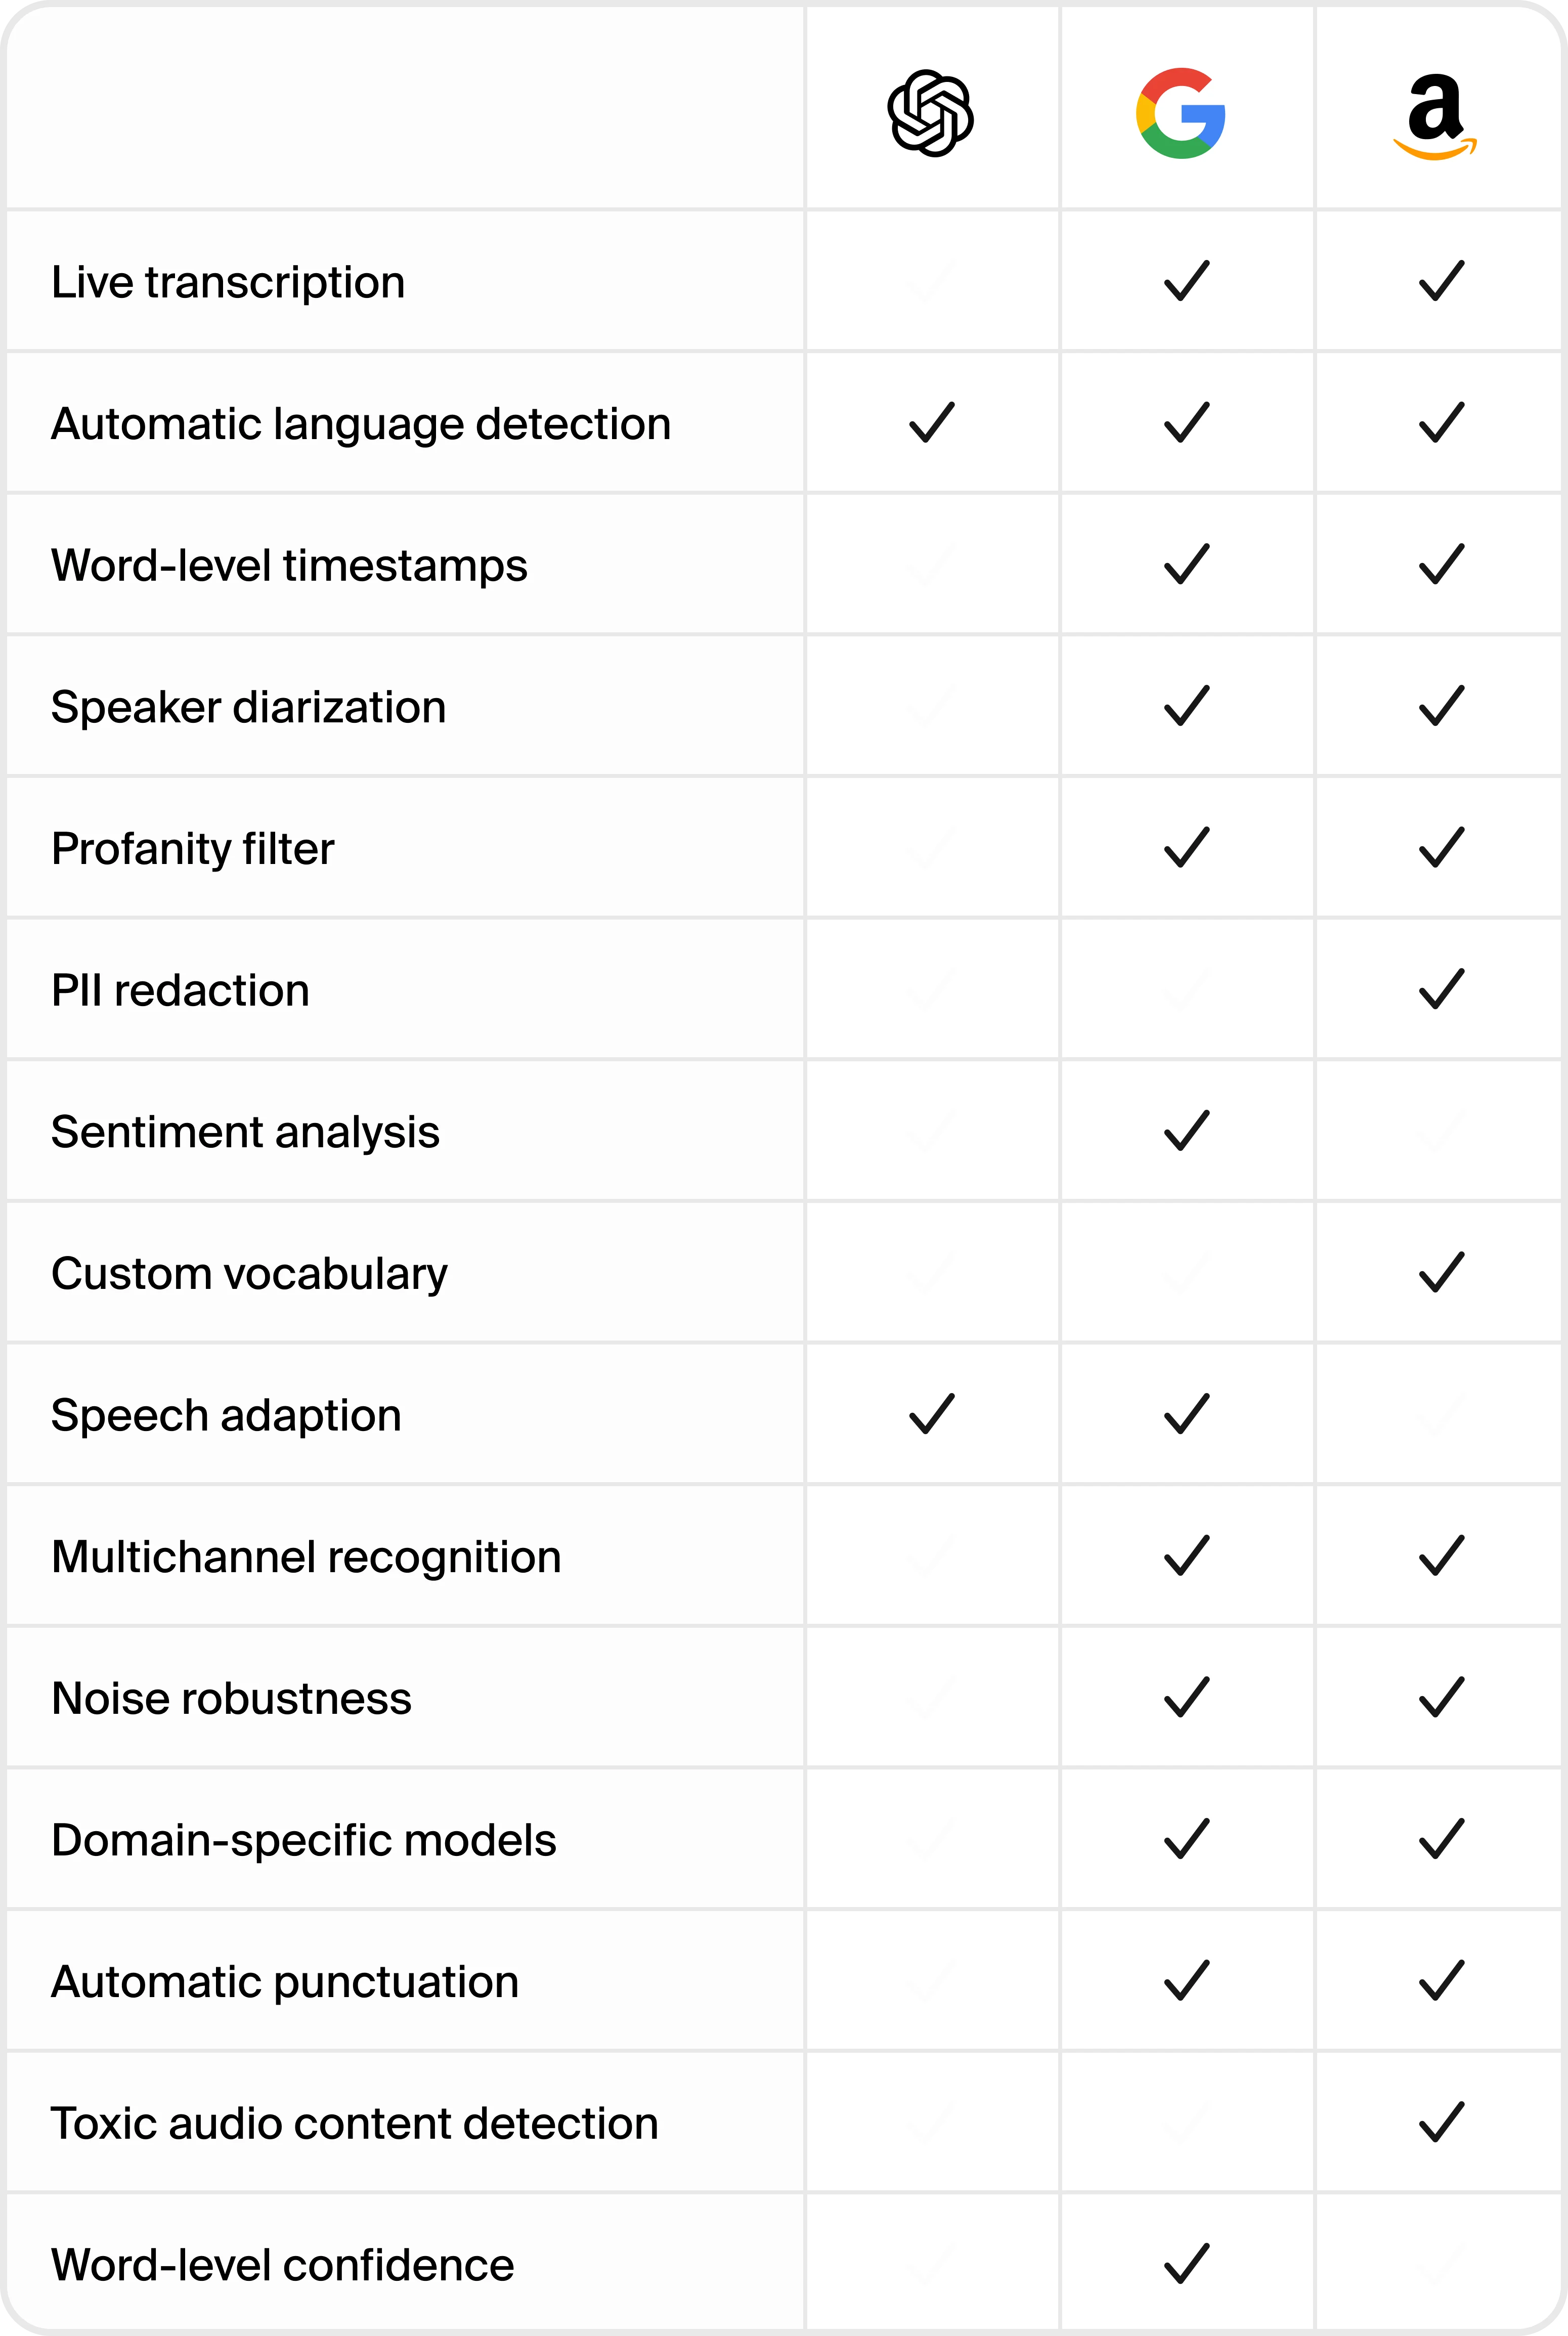This screenshot has height=2336, width=1568.
Task: Click the Google logo in header
Action: [1181, 113]
